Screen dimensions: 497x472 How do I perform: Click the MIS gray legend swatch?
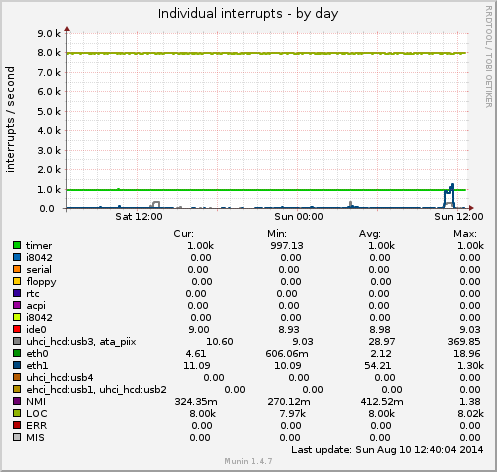(17, 437)
